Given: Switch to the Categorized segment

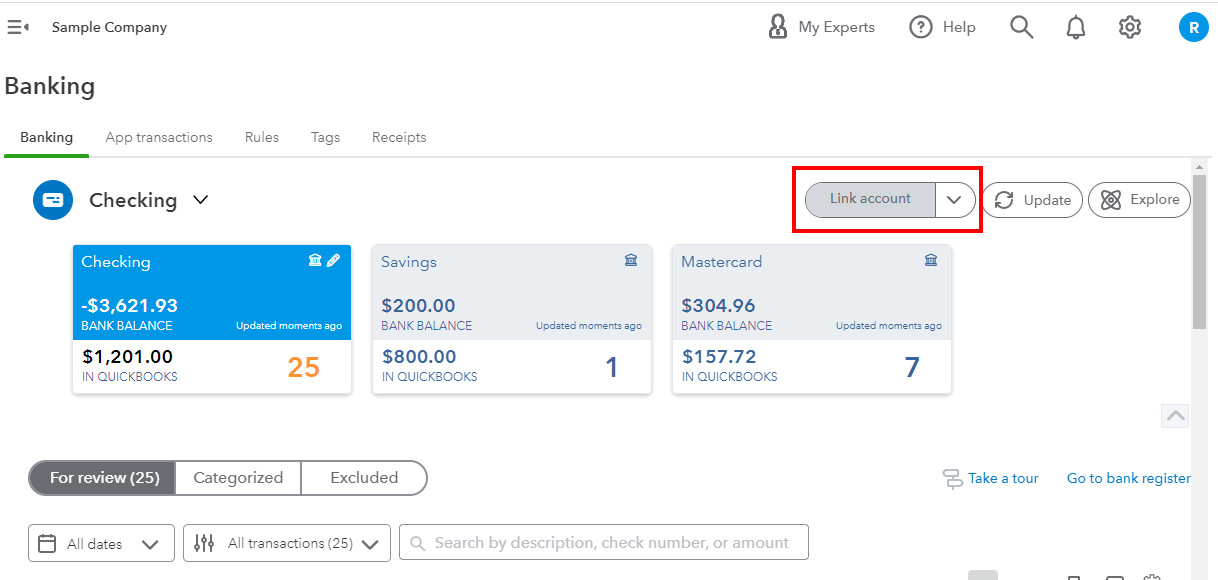Looking at the screenshot, I should click(x=238, y=478).
